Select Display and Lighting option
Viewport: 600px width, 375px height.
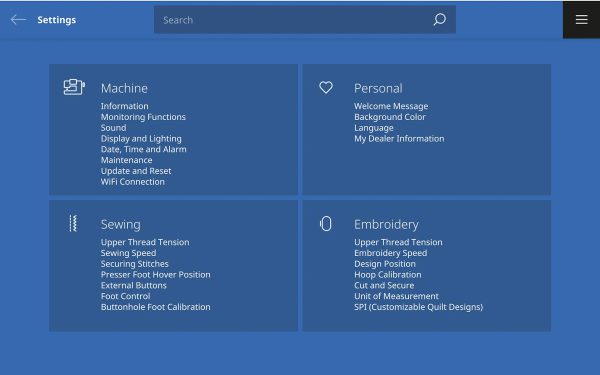141,139
